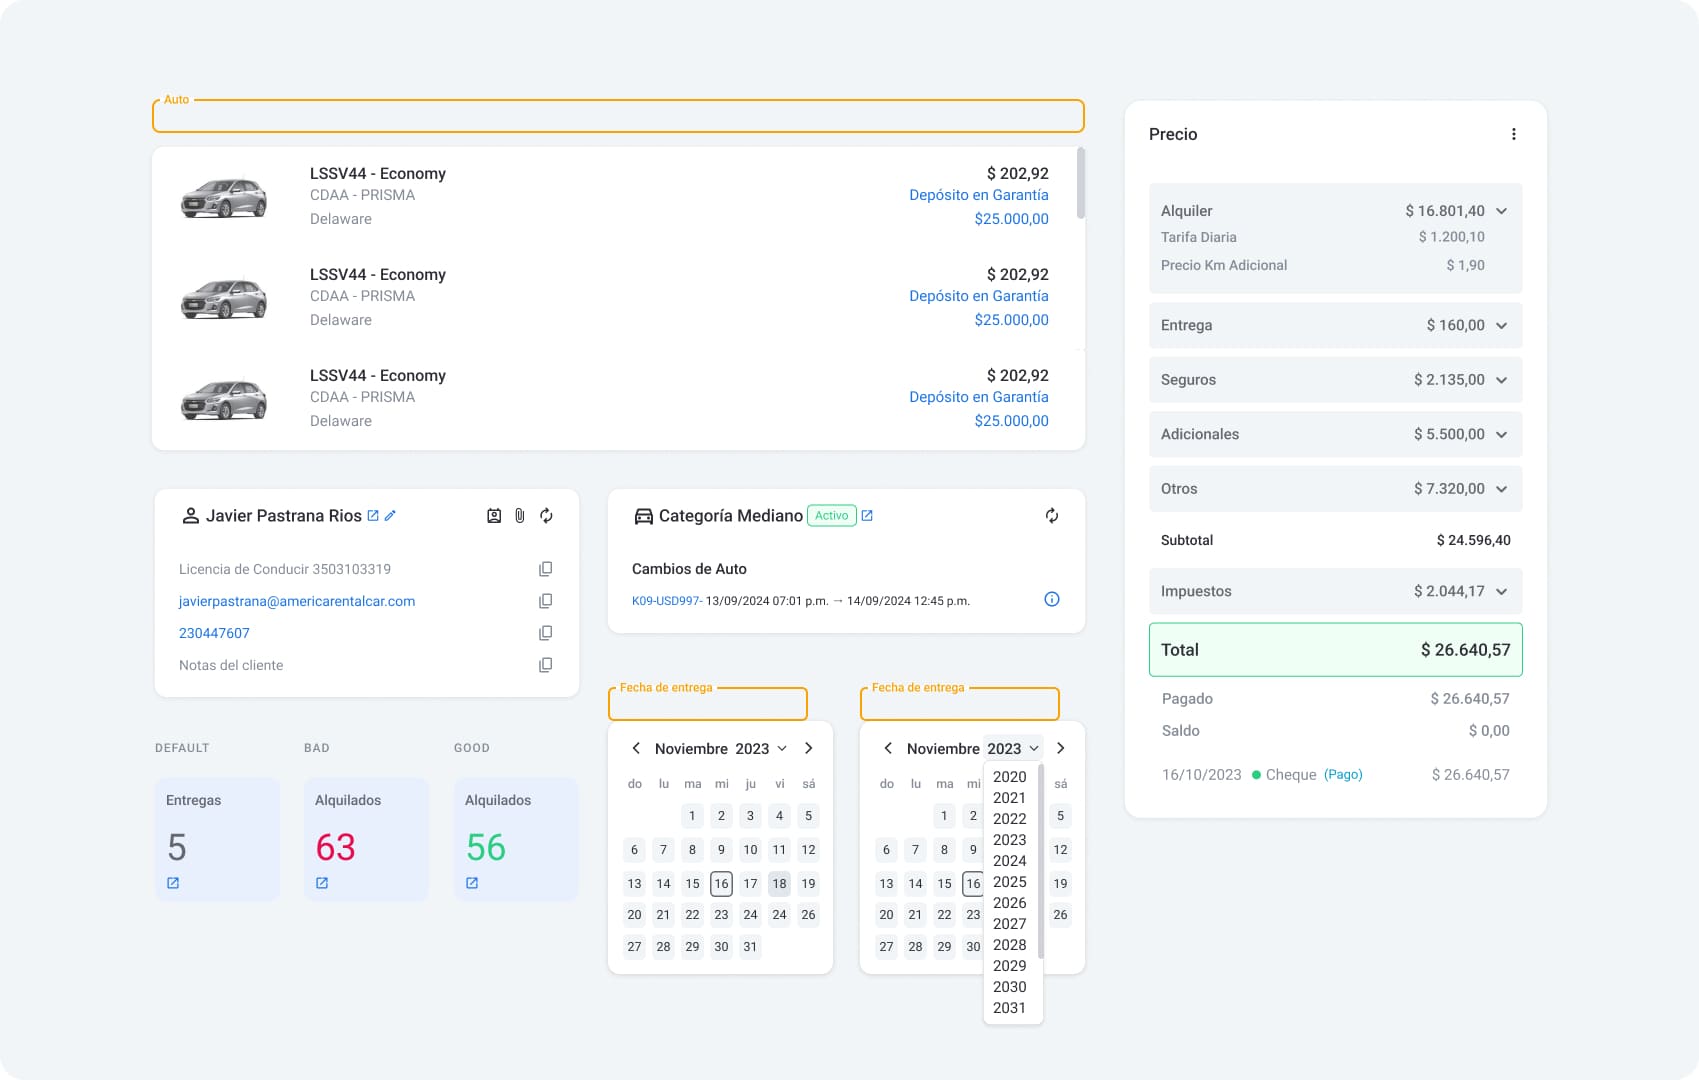This screenshot has height=1080, width=1699.
Task: Open the external link icon under Entregas
Action: [x=173, y=883]
